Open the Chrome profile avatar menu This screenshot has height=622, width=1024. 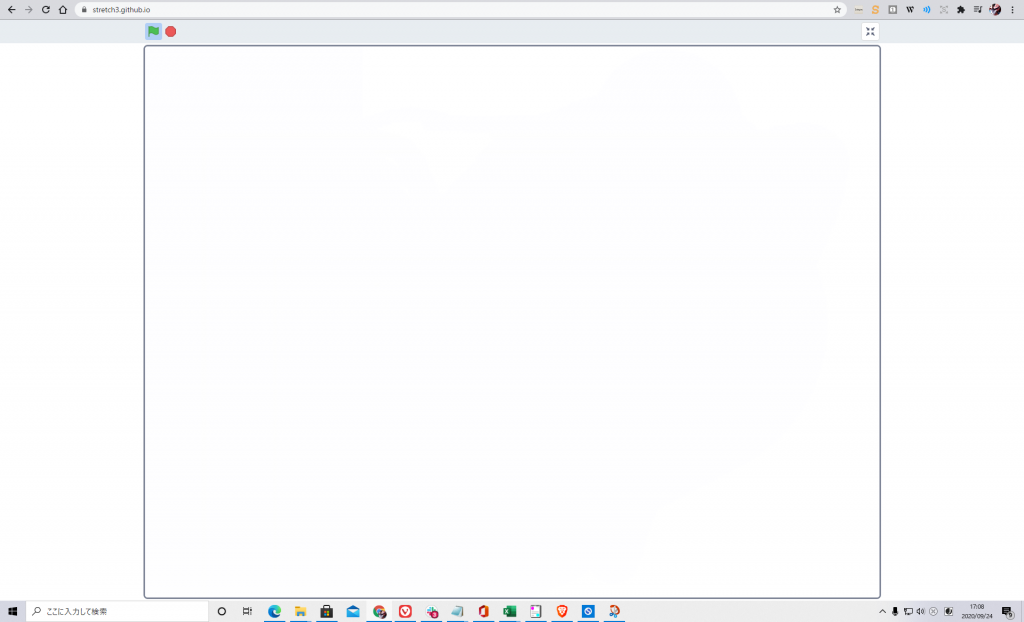[995, 9]
